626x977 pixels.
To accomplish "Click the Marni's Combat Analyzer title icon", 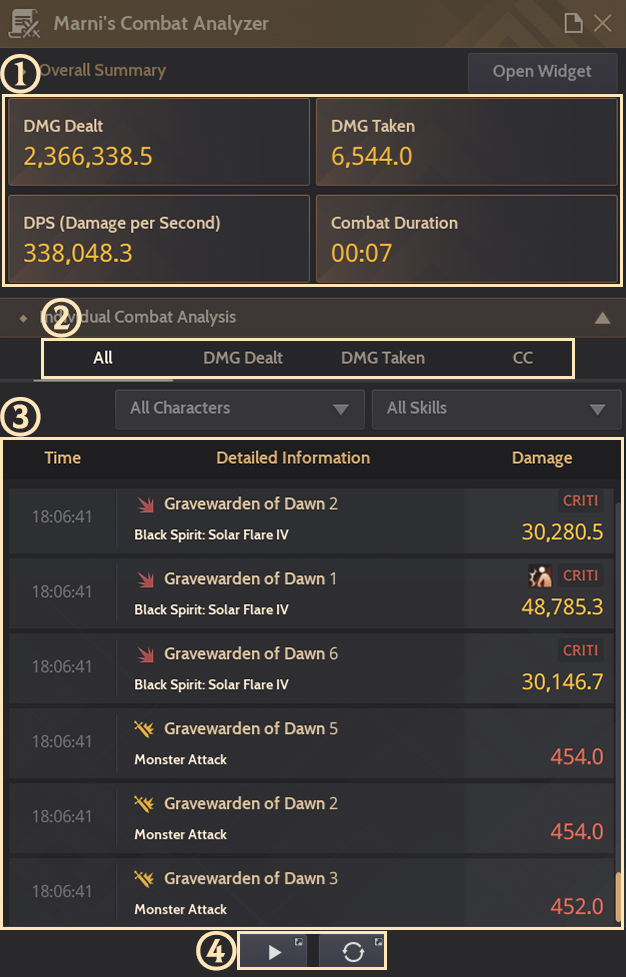I will coord(25,24).
